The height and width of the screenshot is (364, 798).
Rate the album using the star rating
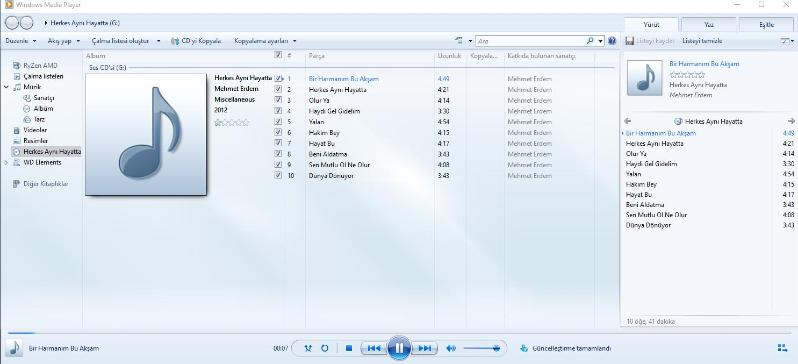232,122
